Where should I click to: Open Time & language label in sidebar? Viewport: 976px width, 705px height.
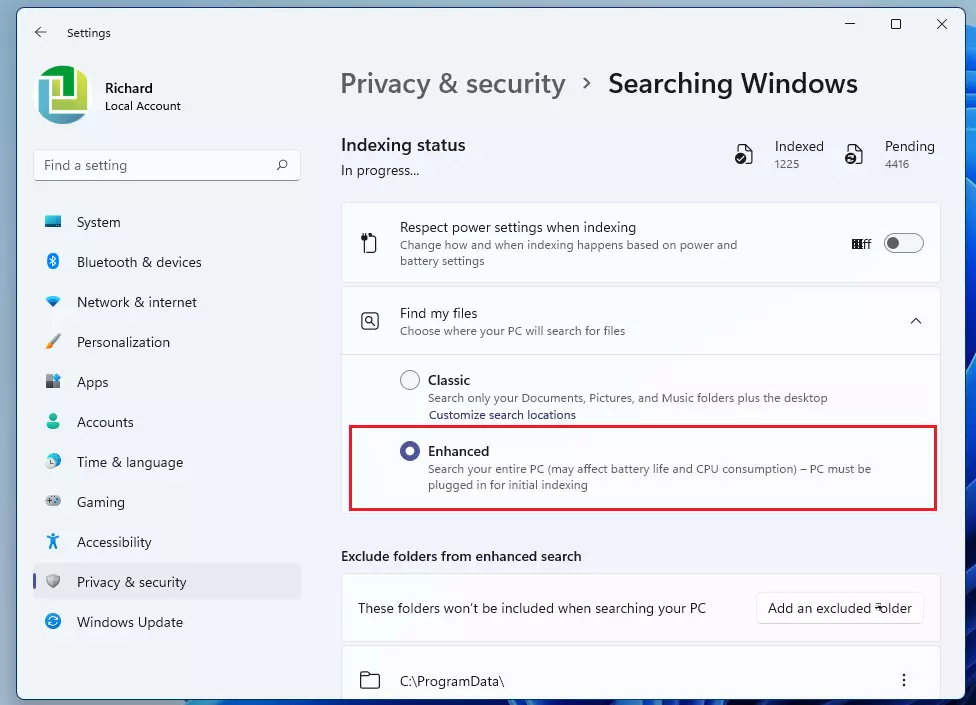[129, 462]
